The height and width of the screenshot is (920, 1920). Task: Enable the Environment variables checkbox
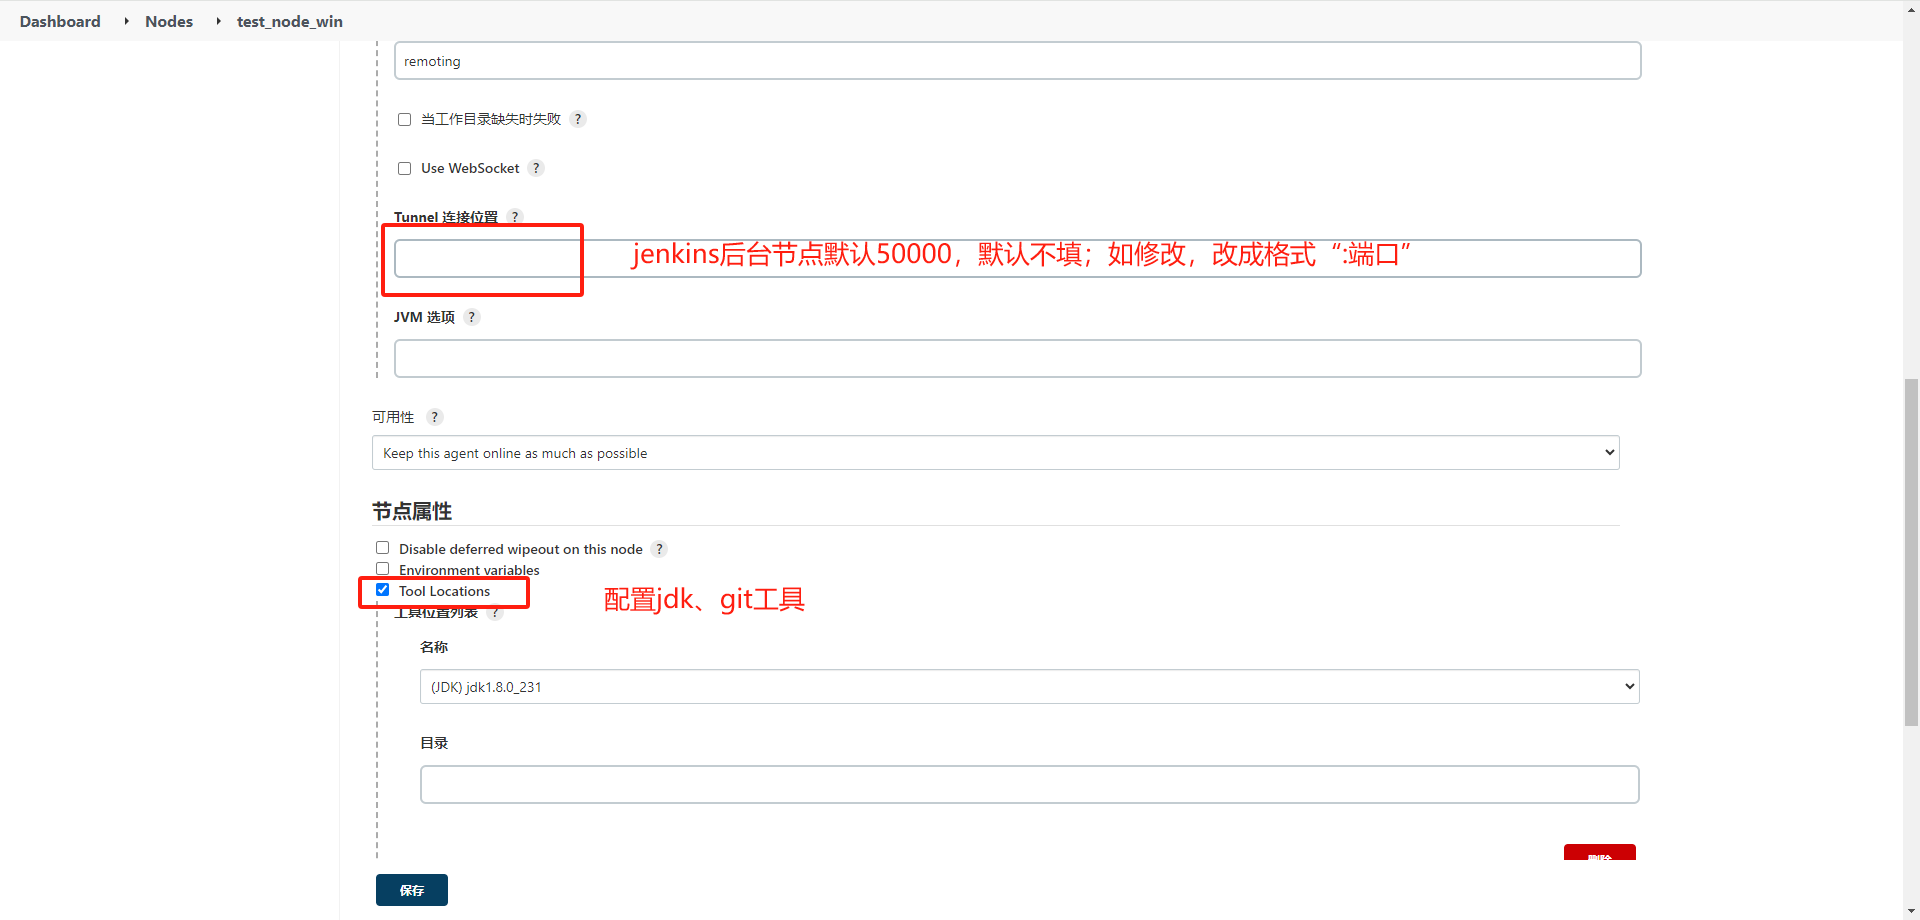tap(382, 569)
